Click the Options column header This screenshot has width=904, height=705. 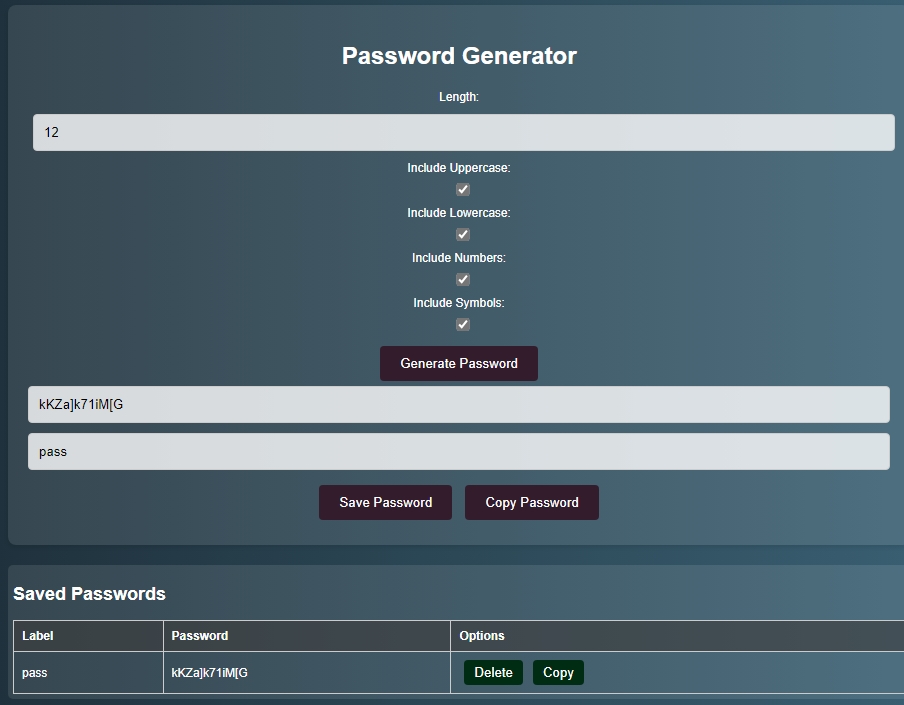[x=677, y=636]
